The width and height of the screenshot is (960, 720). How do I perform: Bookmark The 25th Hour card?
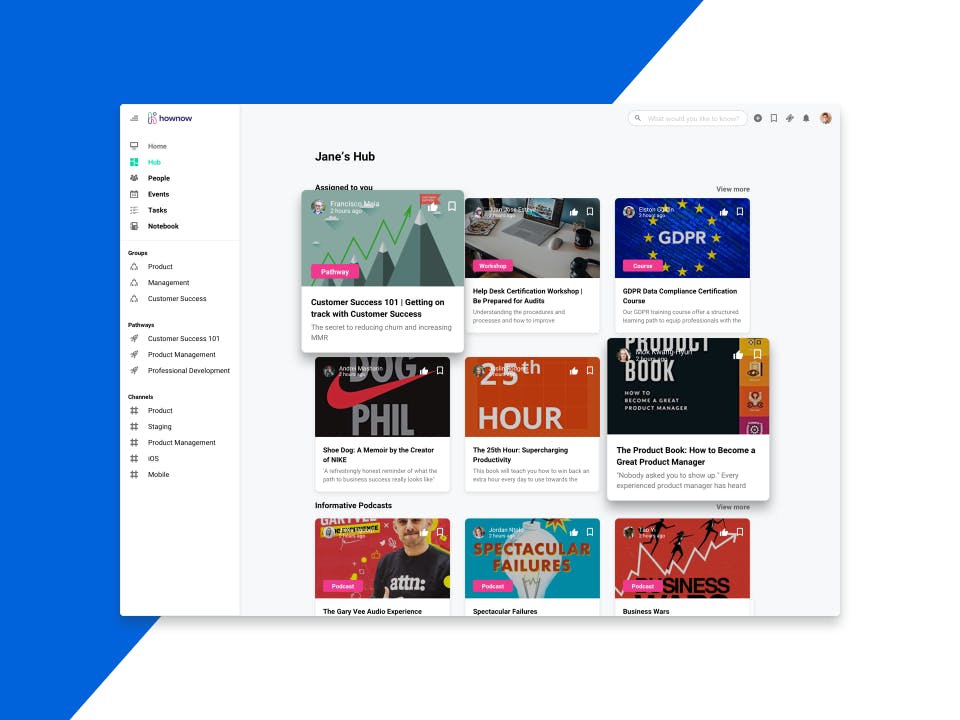(590, 370)
